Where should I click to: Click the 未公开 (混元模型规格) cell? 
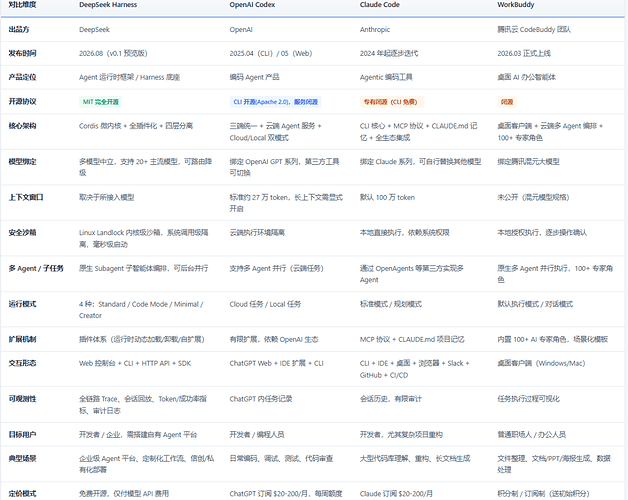[533, 197]
